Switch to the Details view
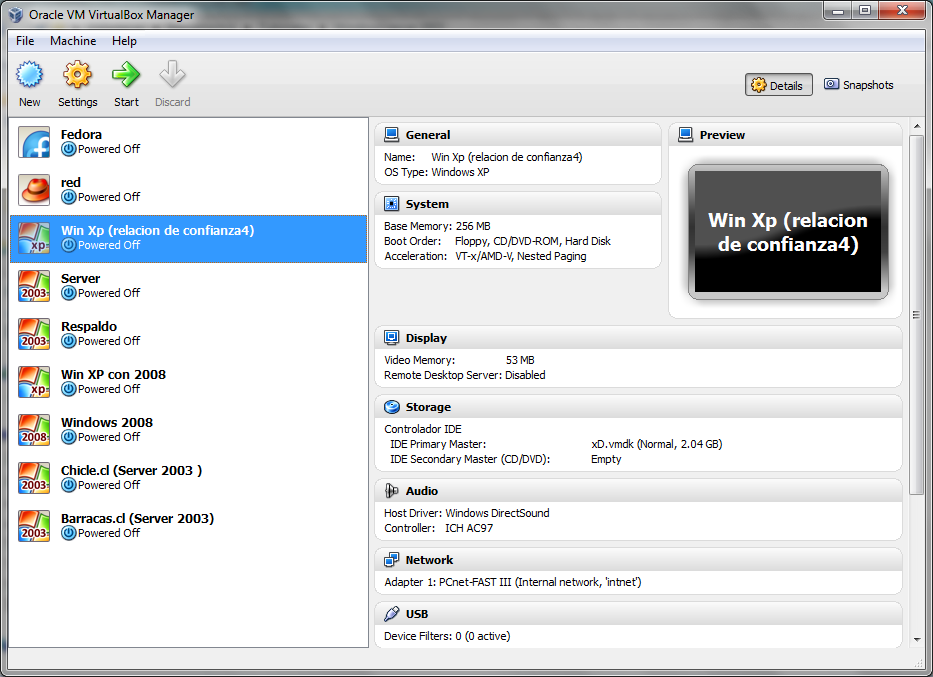 [778, 85]
